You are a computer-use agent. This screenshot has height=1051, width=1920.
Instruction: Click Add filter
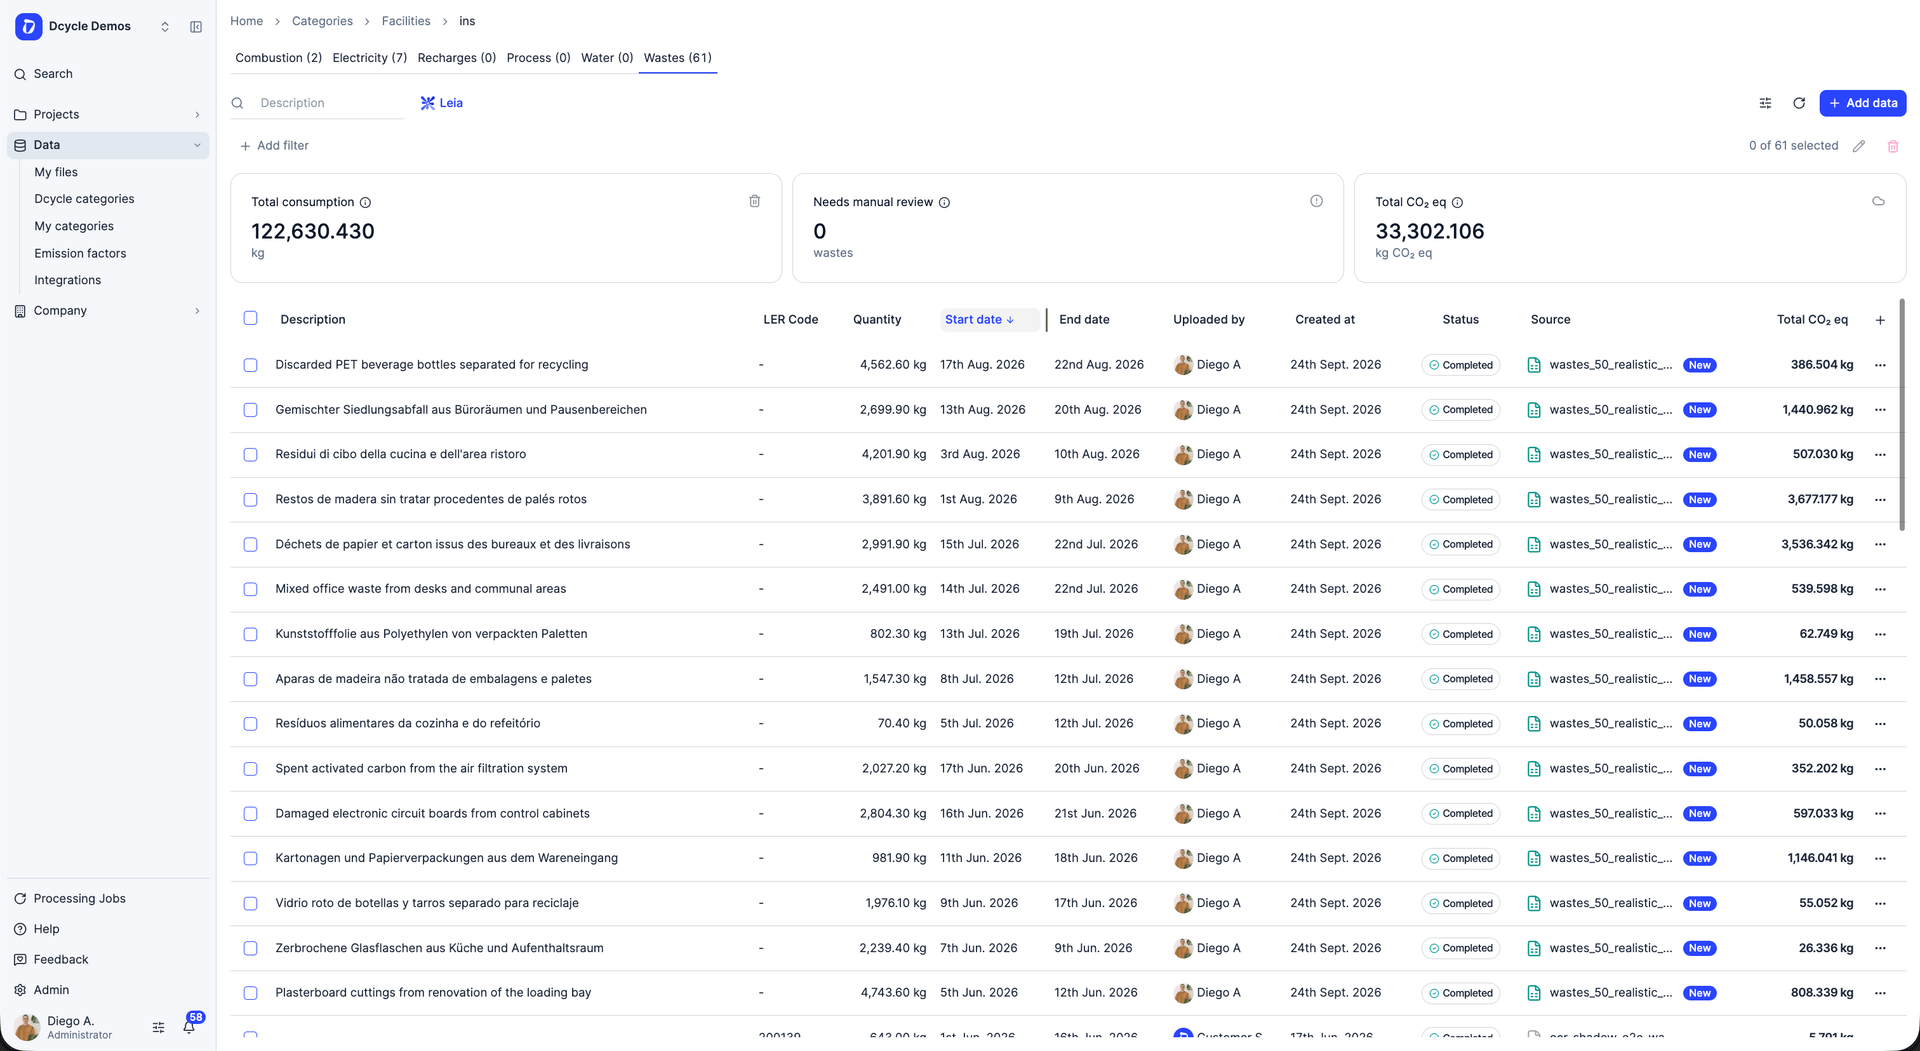(x=274, y=146)
